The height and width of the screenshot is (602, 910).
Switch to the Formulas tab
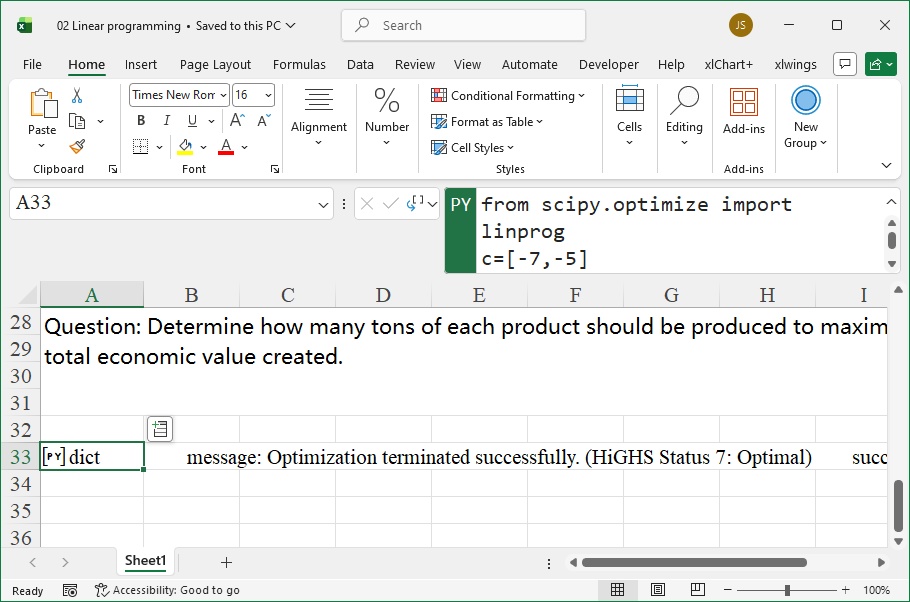(x=299, y=64)
